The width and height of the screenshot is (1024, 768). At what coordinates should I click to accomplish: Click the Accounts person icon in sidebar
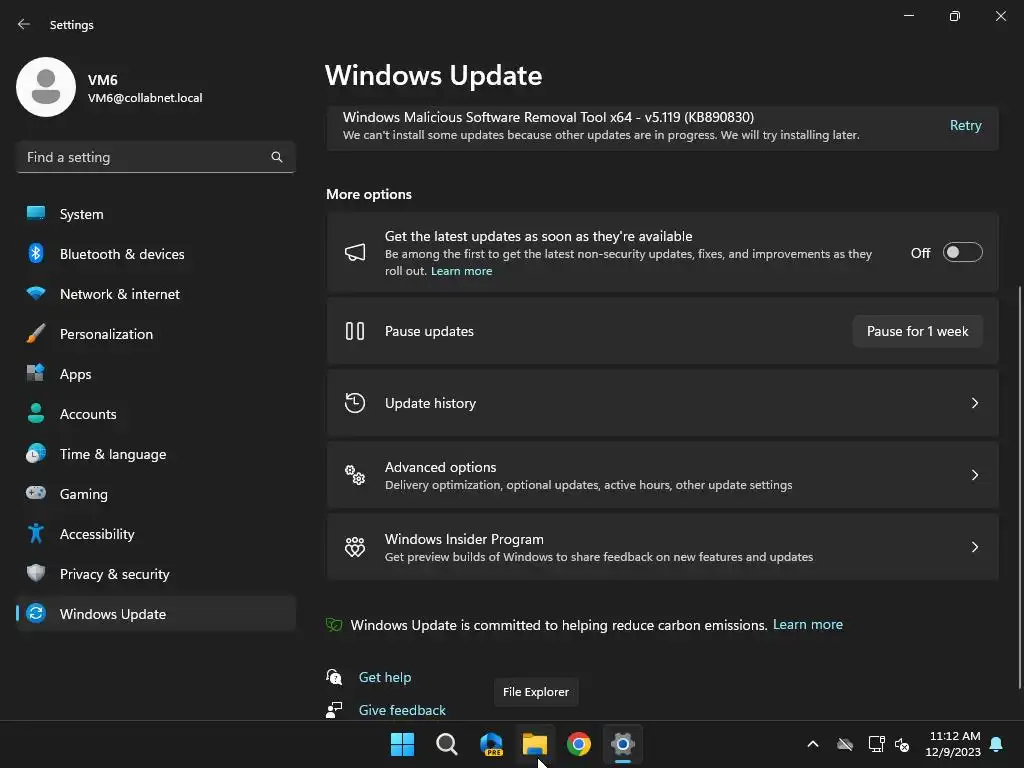pos(36,413)
